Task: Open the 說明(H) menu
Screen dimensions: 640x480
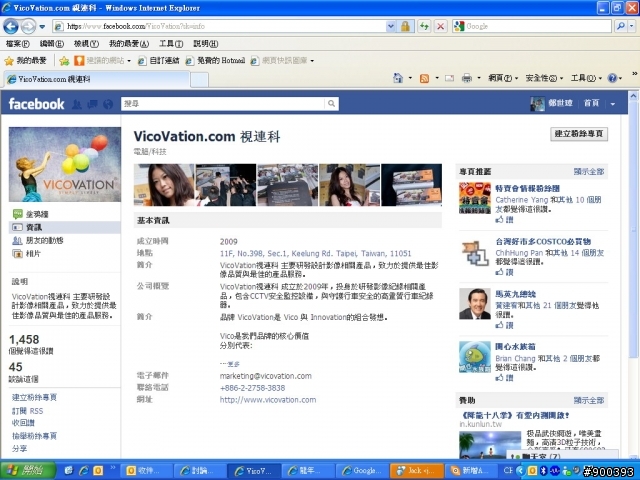Action: tap(205, 44)
